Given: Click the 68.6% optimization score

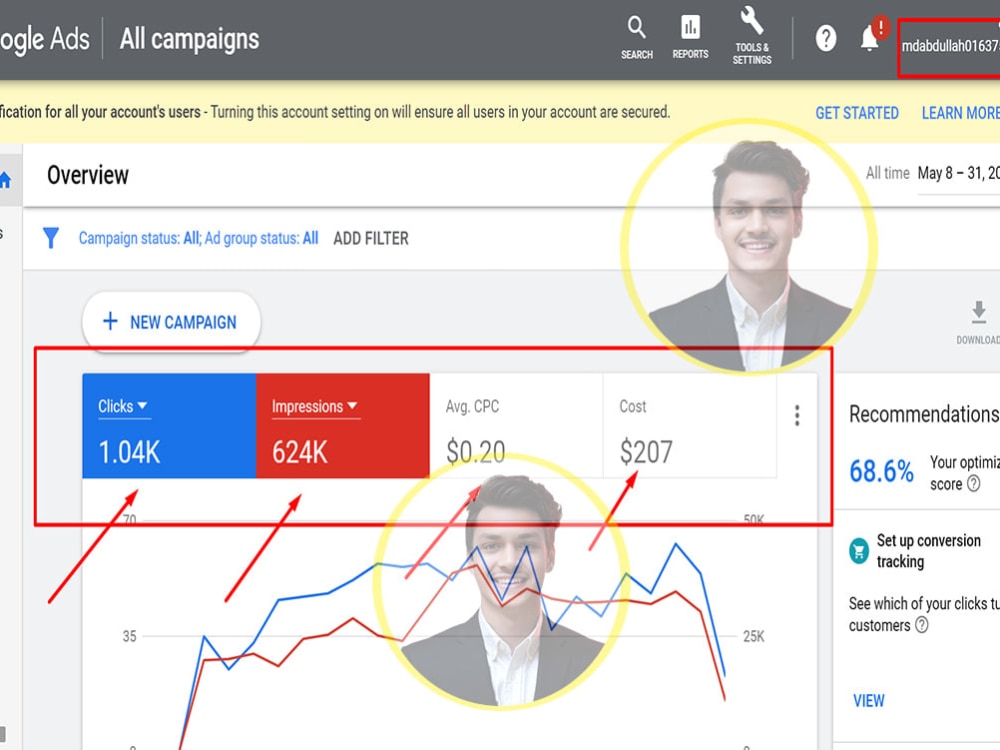Looking at the screenshot, I should click(x=881, y=471).
